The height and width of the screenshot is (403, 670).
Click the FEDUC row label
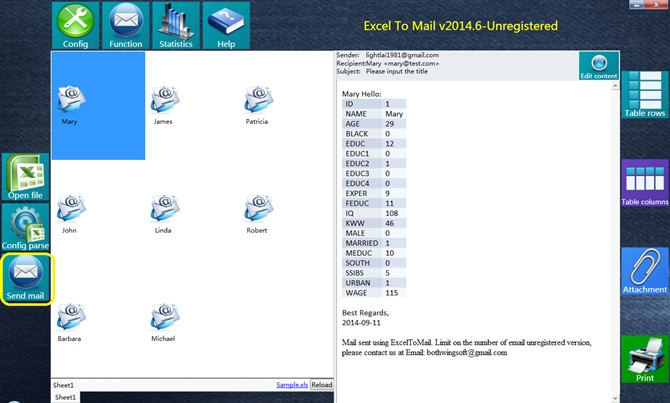pyautogui.click(x=357, y=203)
